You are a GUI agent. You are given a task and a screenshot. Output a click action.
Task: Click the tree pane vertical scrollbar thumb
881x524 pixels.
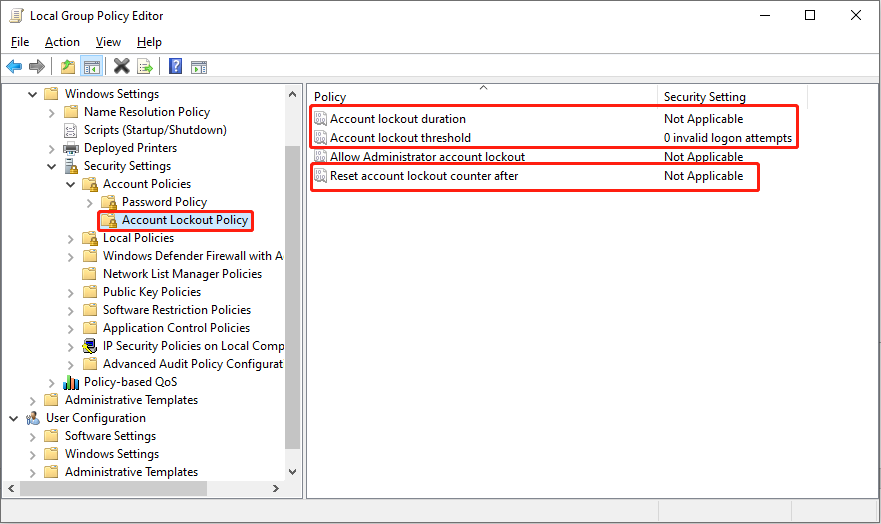292,297
